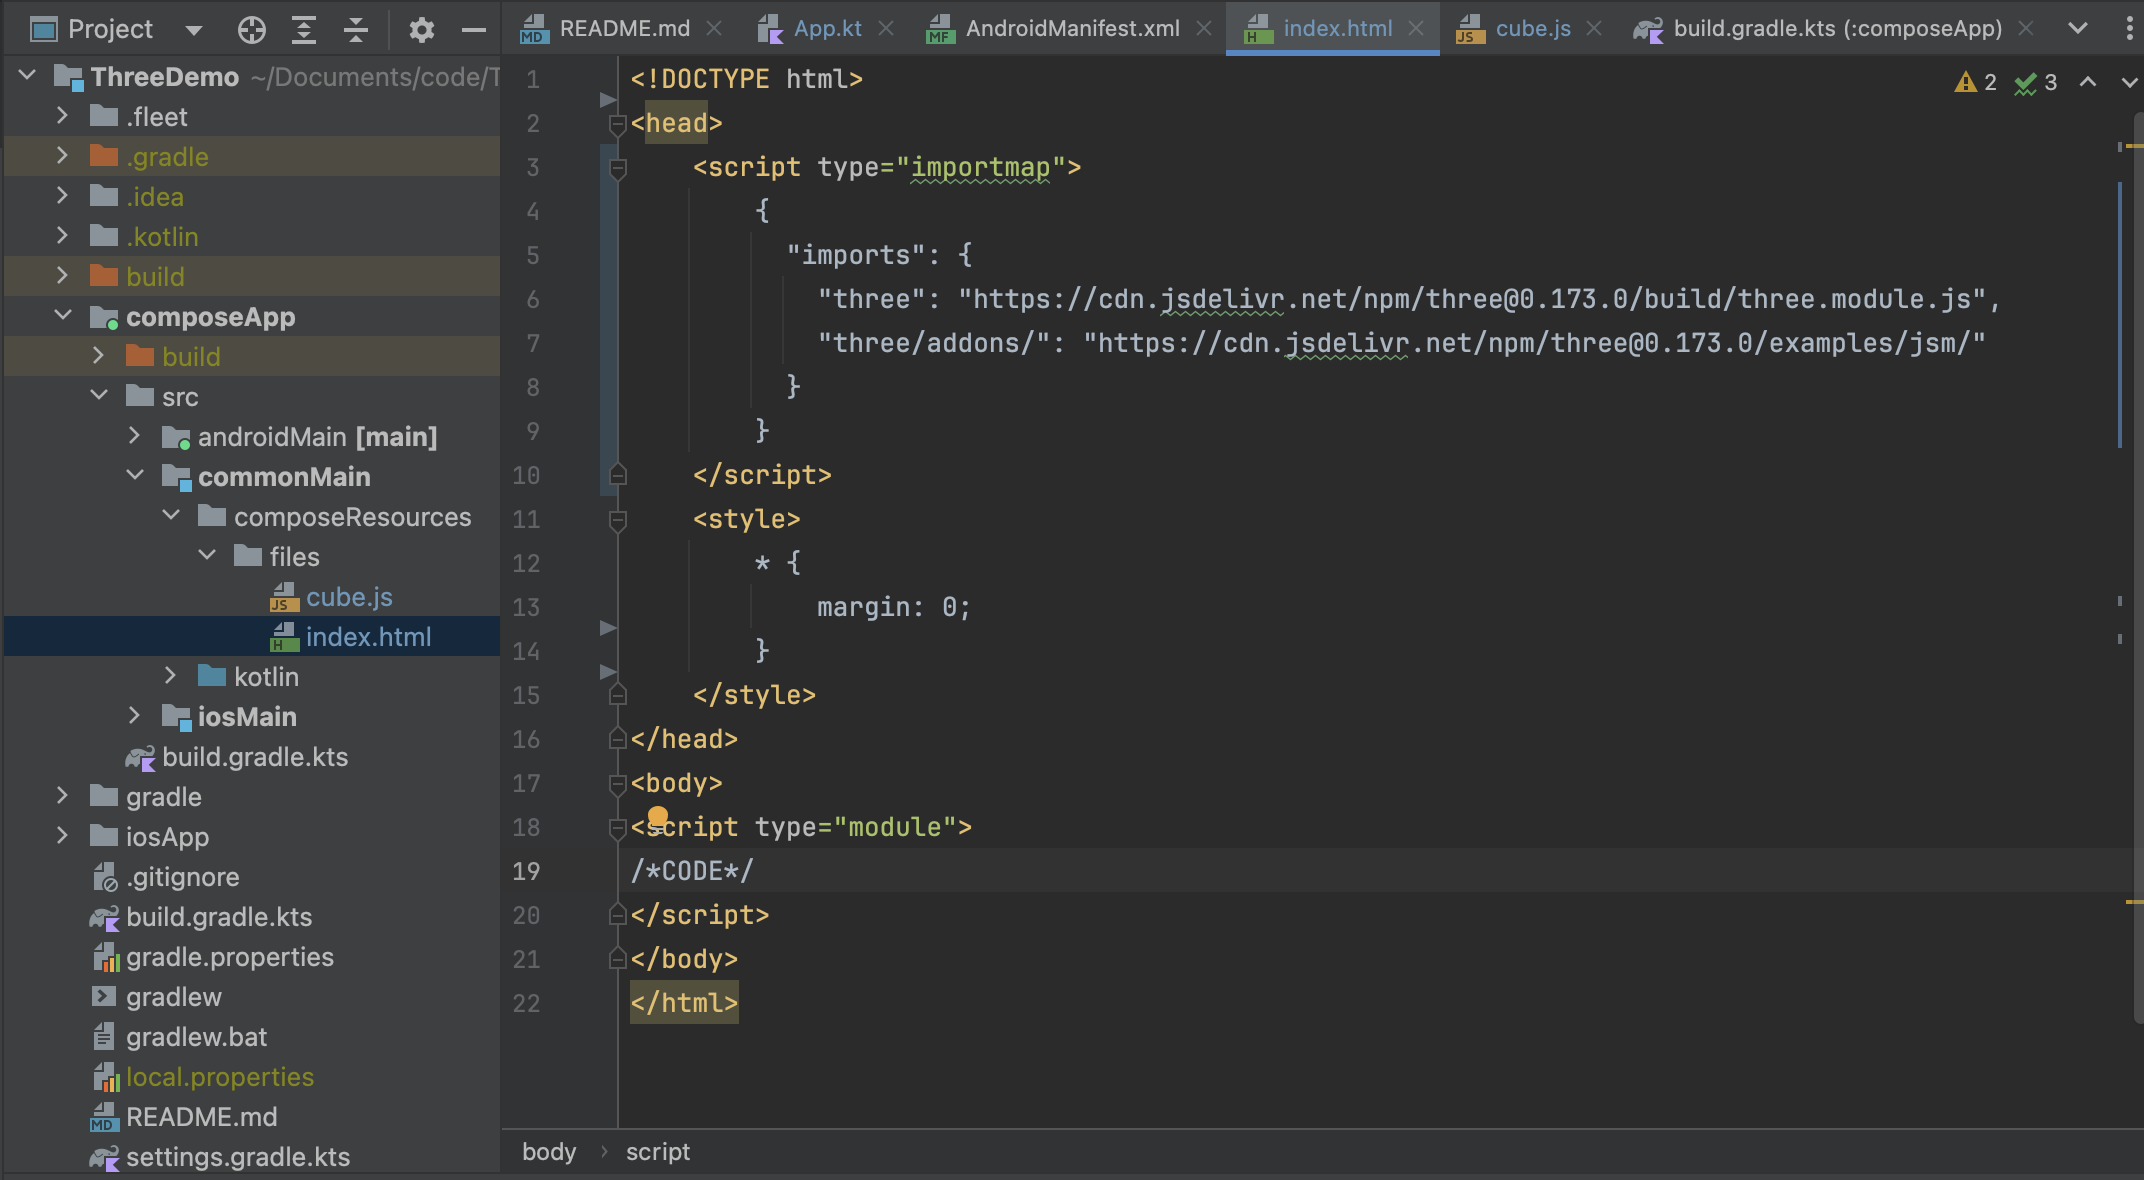Click the body breadcrumb in status bar
2144x1180 pixels.
549,1152
